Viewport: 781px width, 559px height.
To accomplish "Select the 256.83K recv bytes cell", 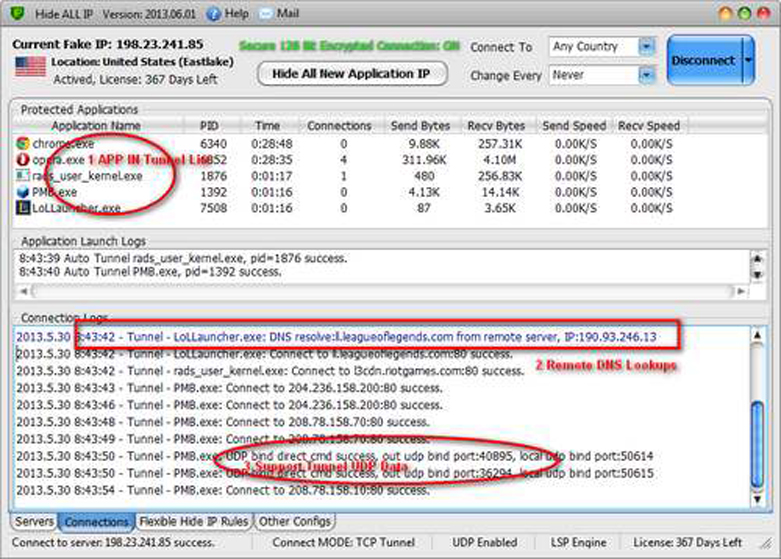I will click(x=499, y=176).
